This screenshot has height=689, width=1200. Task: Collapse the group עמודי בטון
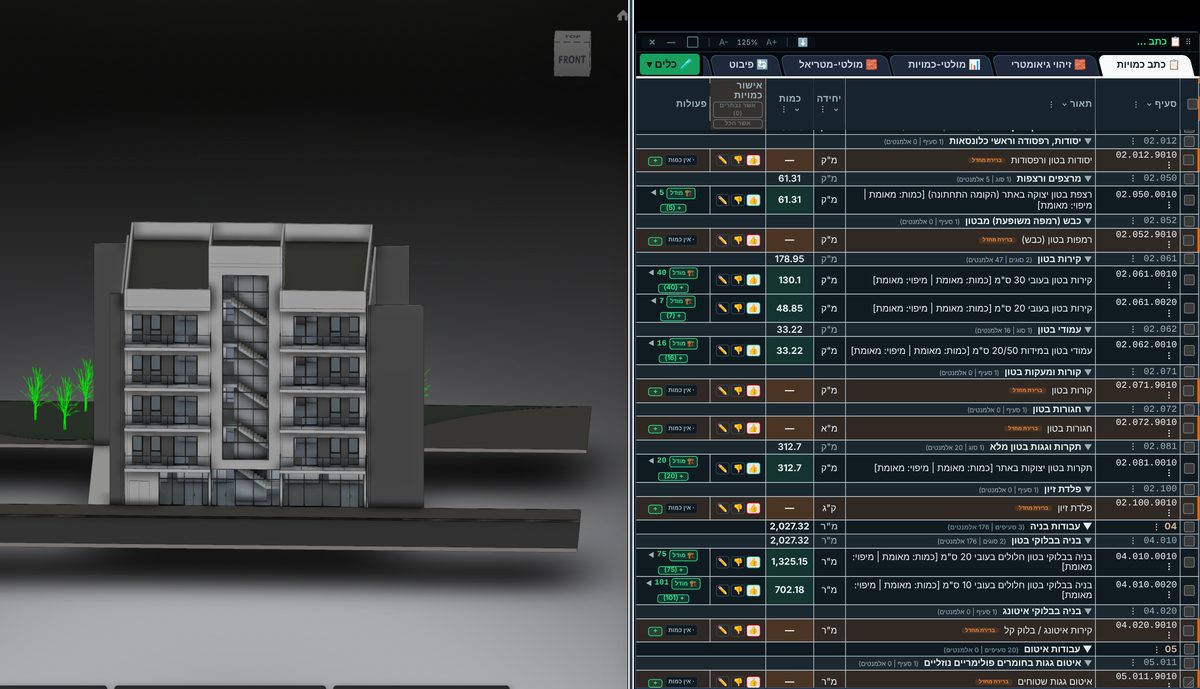point(1088,329)
